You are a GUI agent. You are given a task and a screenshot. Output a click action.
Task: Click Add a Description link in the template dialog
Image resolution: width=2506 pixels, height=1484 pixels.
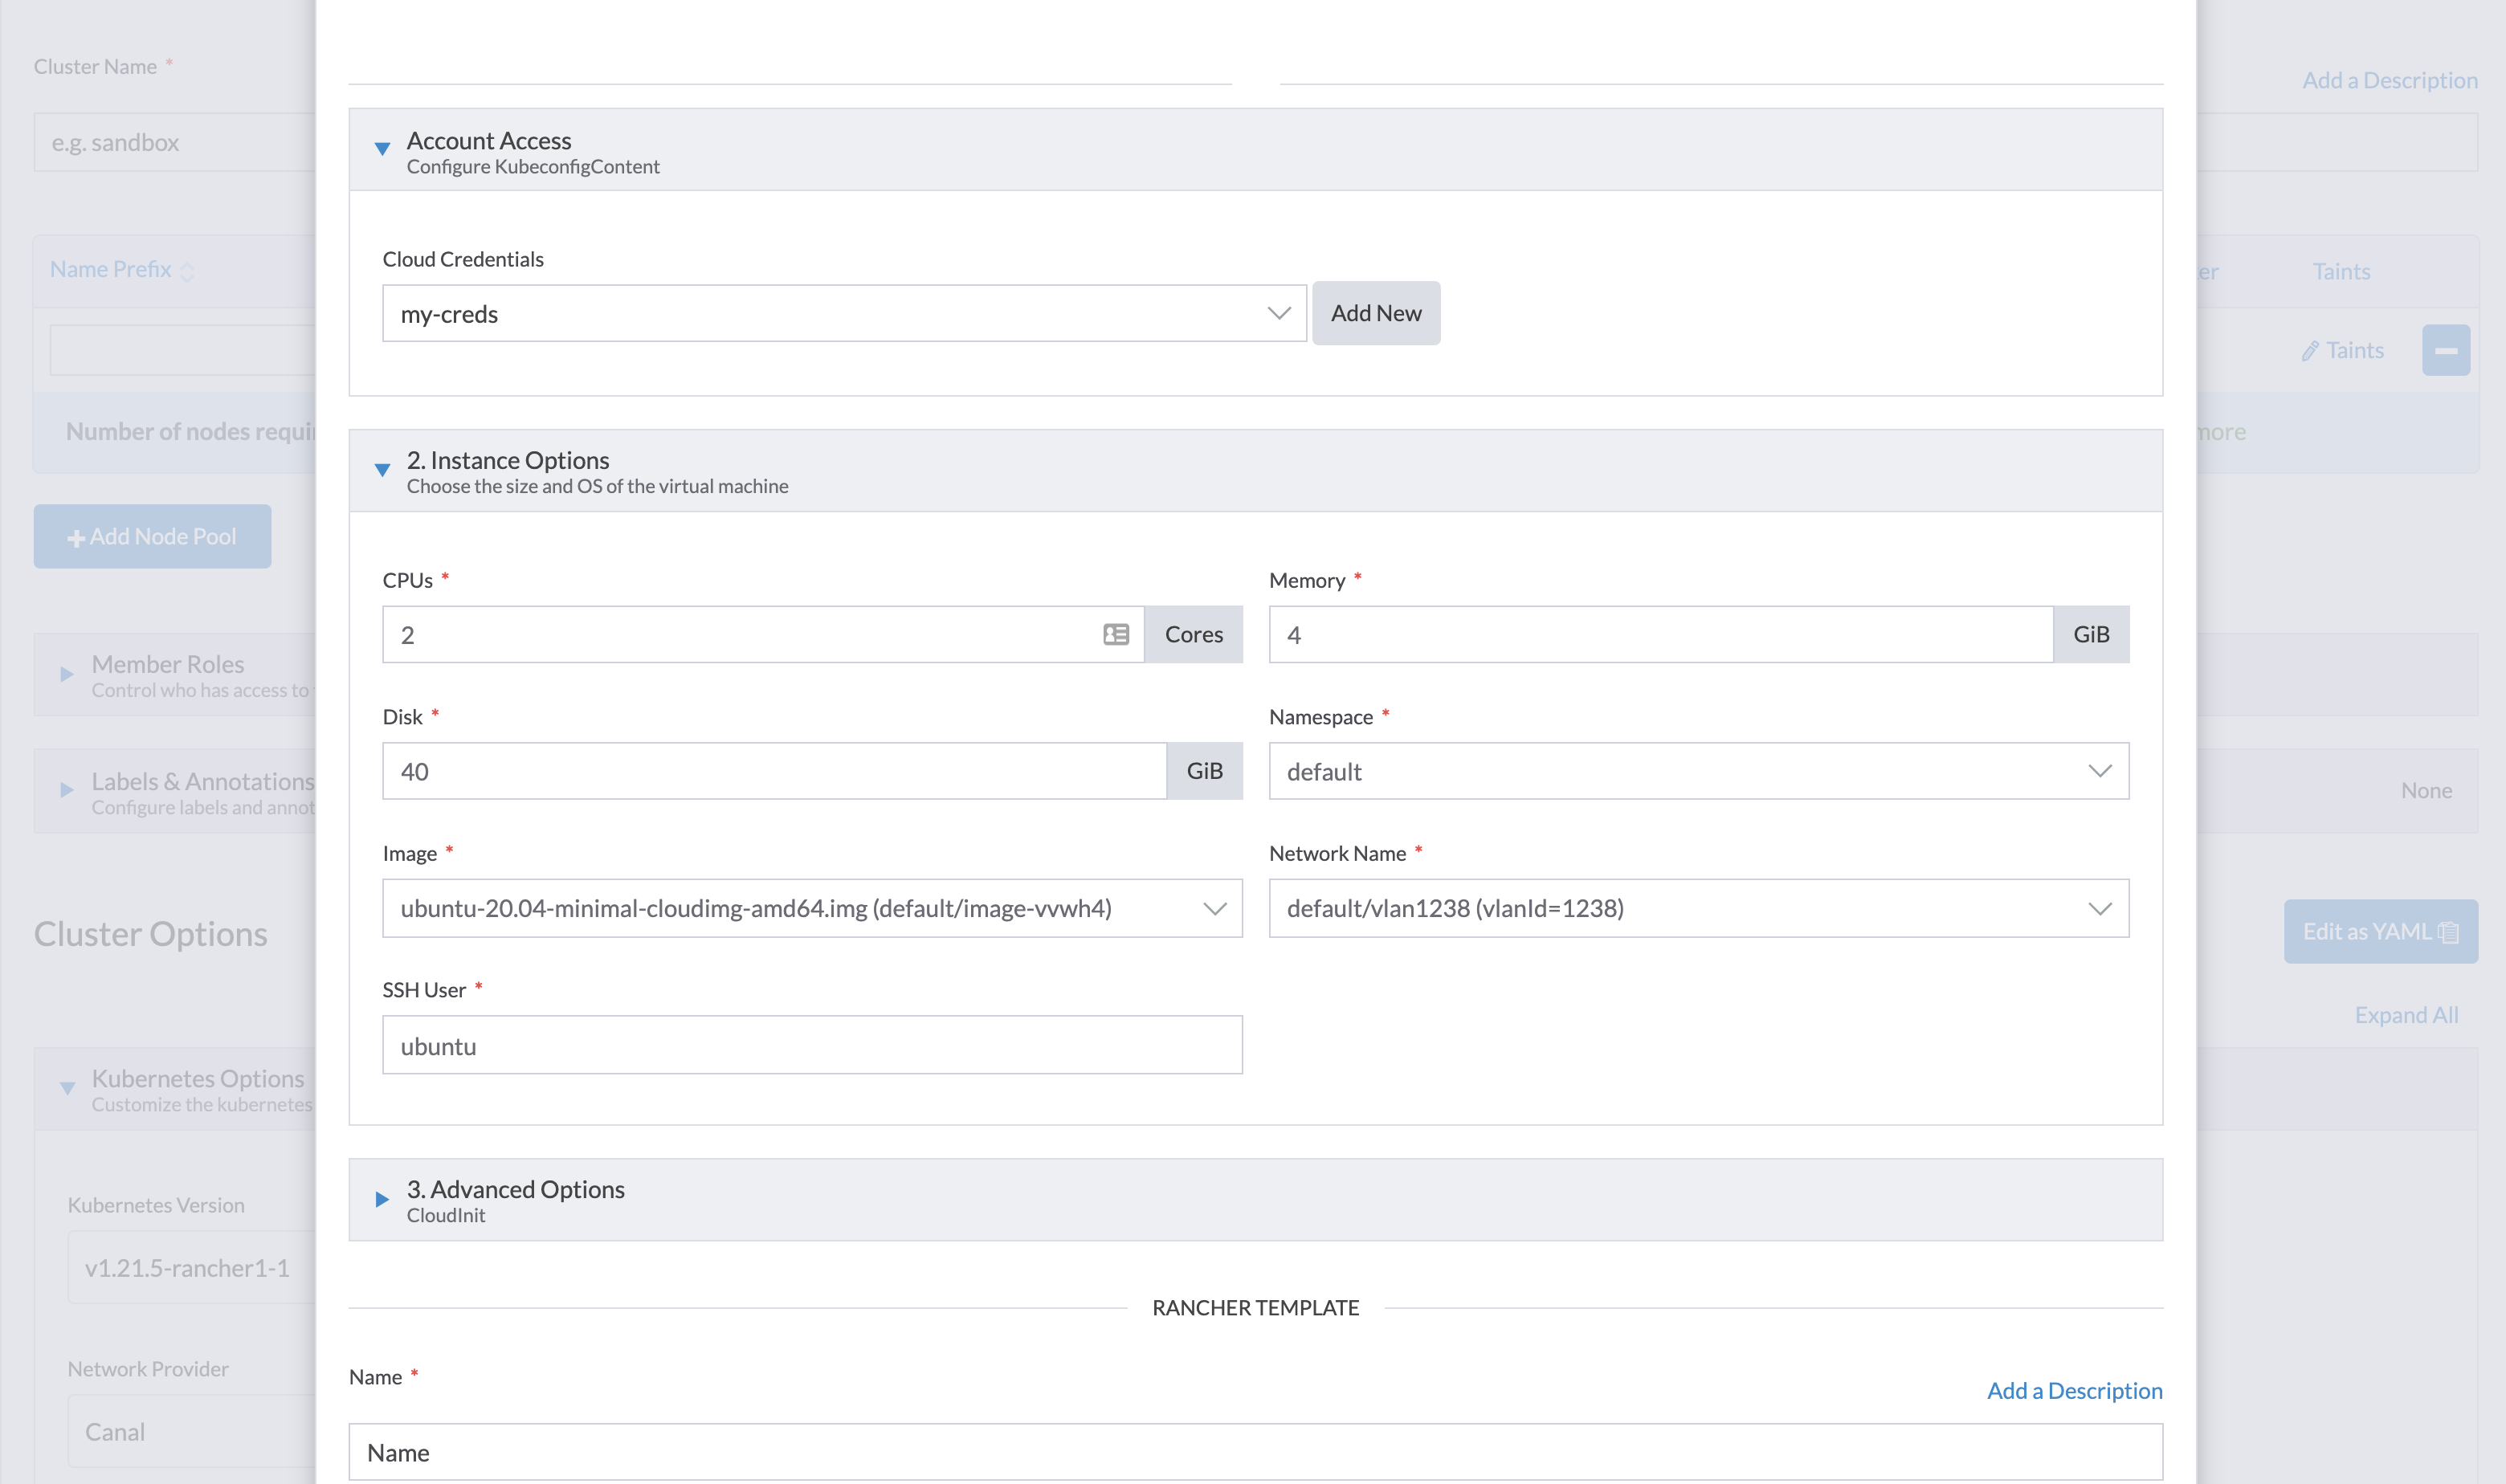(2074, 1390)
